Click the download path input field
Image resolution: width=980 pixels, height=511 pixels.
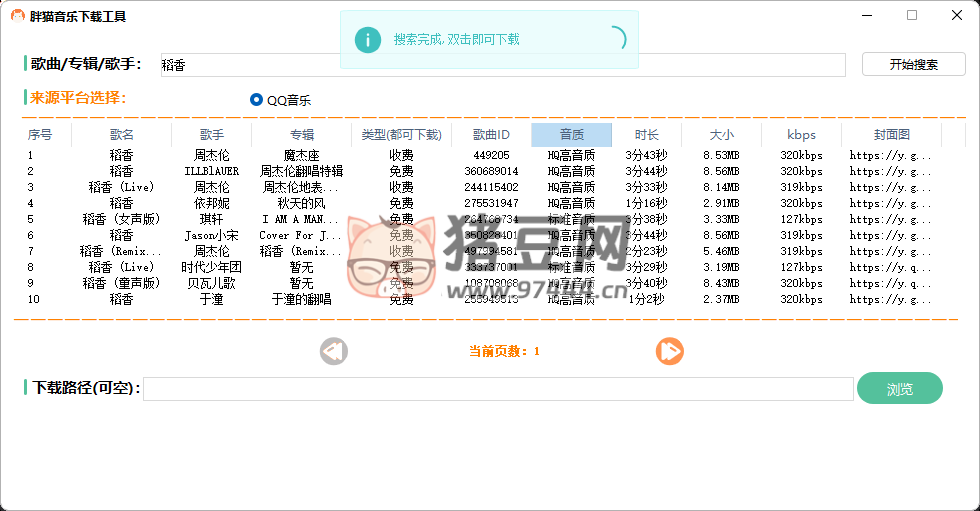click(x=497, y=389)
